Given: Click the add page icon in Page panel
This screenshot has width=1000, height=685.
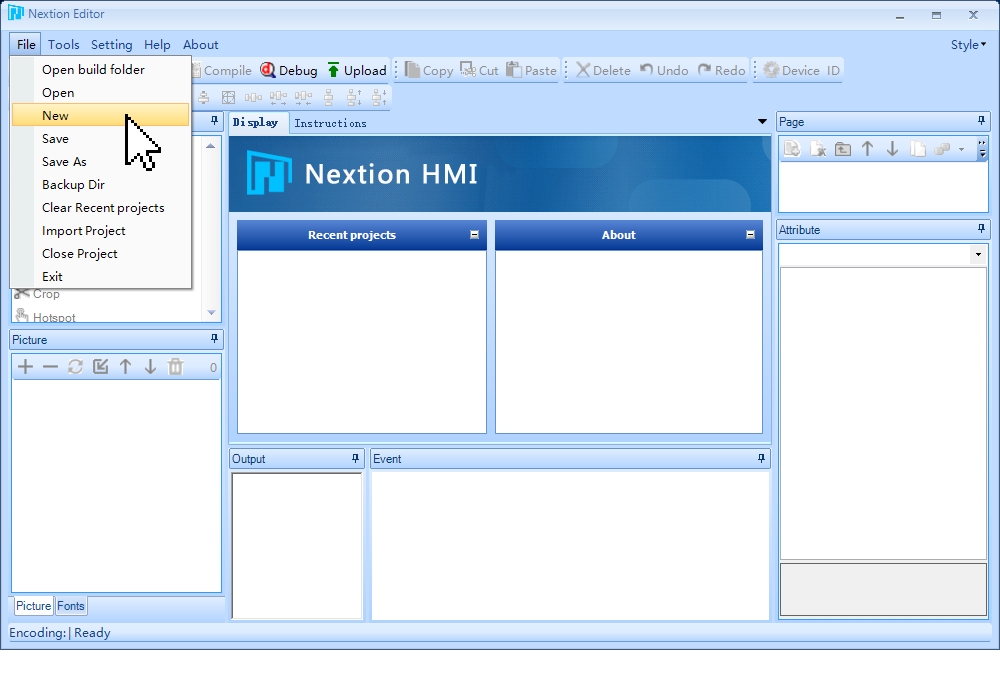Looking at the screenshot, I should pos(792,149).
